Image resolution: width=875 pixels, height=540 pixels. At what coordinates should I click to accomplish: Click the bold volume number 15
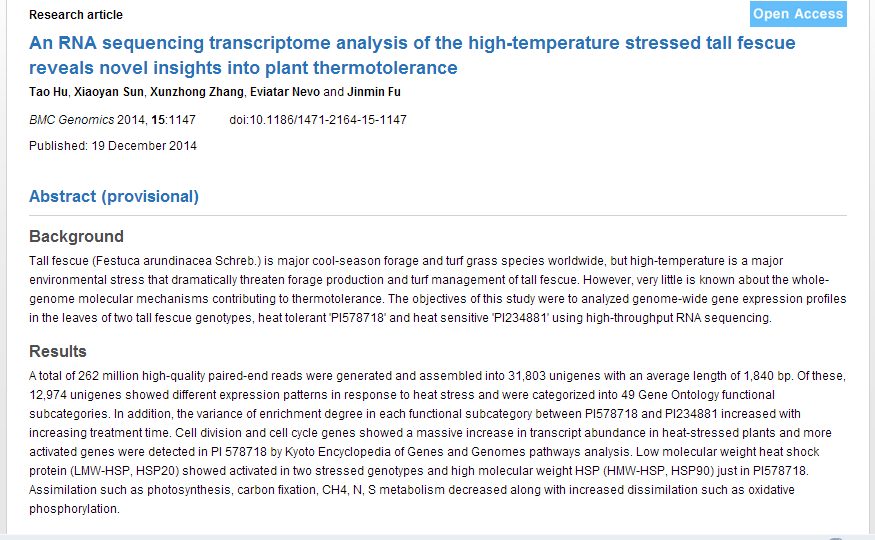[x=158, y=120]
